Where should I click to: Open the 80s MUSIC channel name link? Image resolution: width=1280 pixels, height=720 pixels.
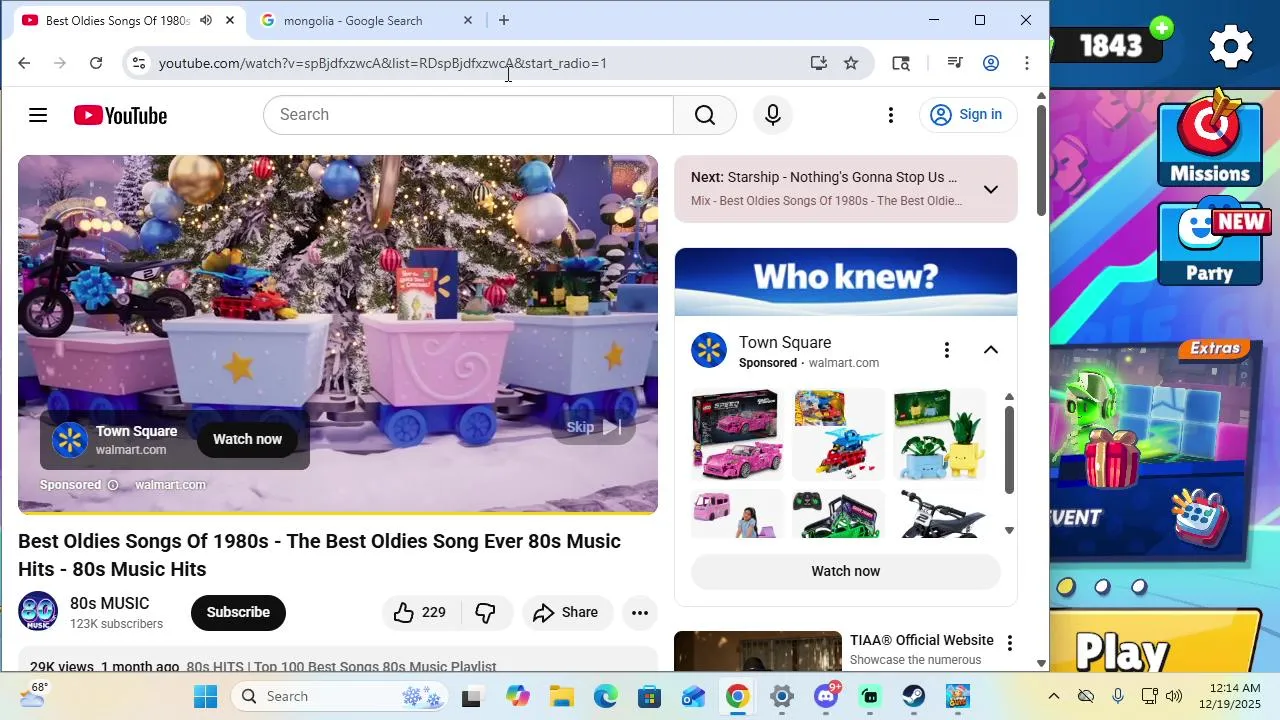tap(110, 603)
